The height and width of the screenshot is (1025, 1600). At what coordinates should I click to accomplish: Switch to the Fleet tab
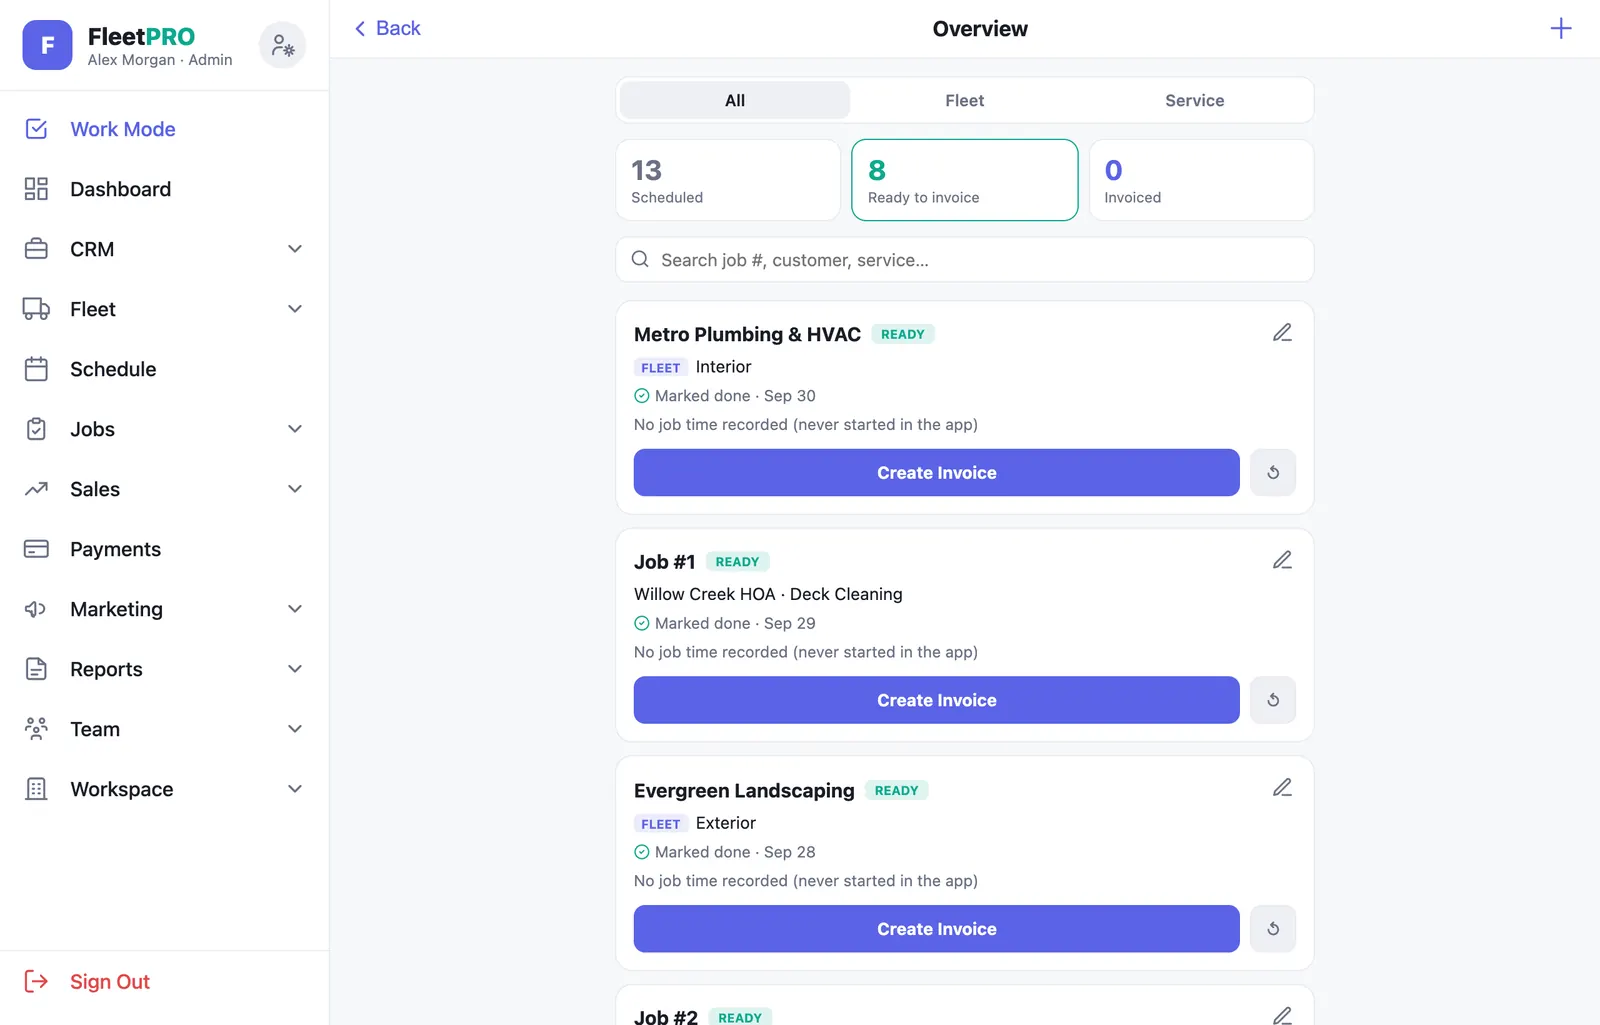[x=964, y=100]
